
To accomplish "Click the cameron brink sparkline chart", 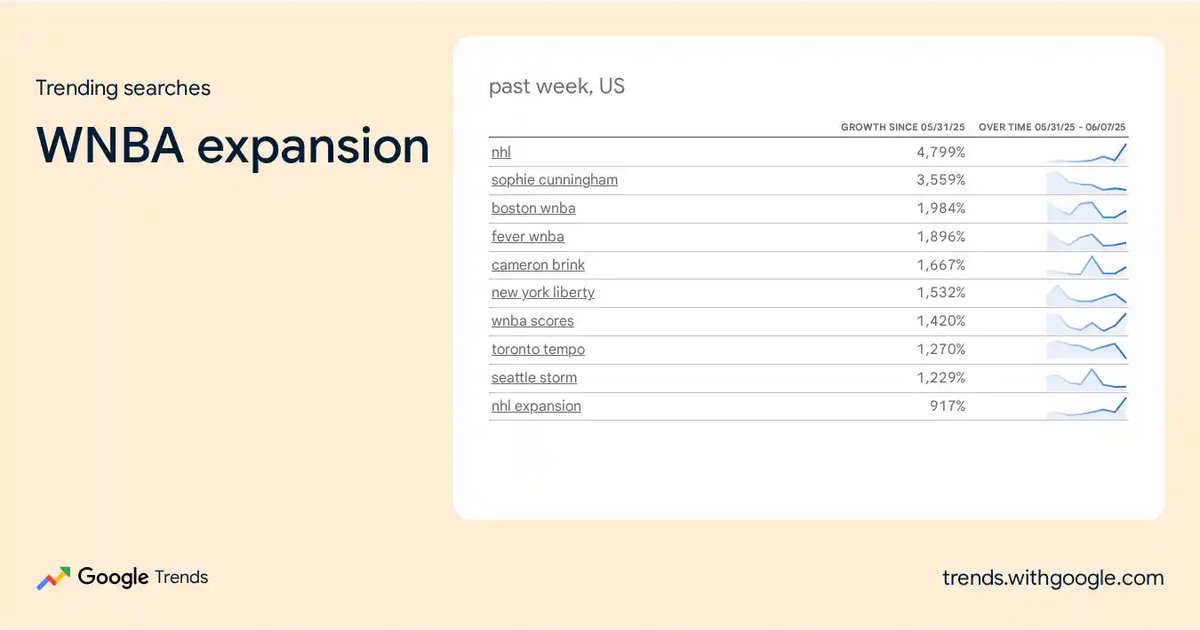I will click(x=1086, y=265).
